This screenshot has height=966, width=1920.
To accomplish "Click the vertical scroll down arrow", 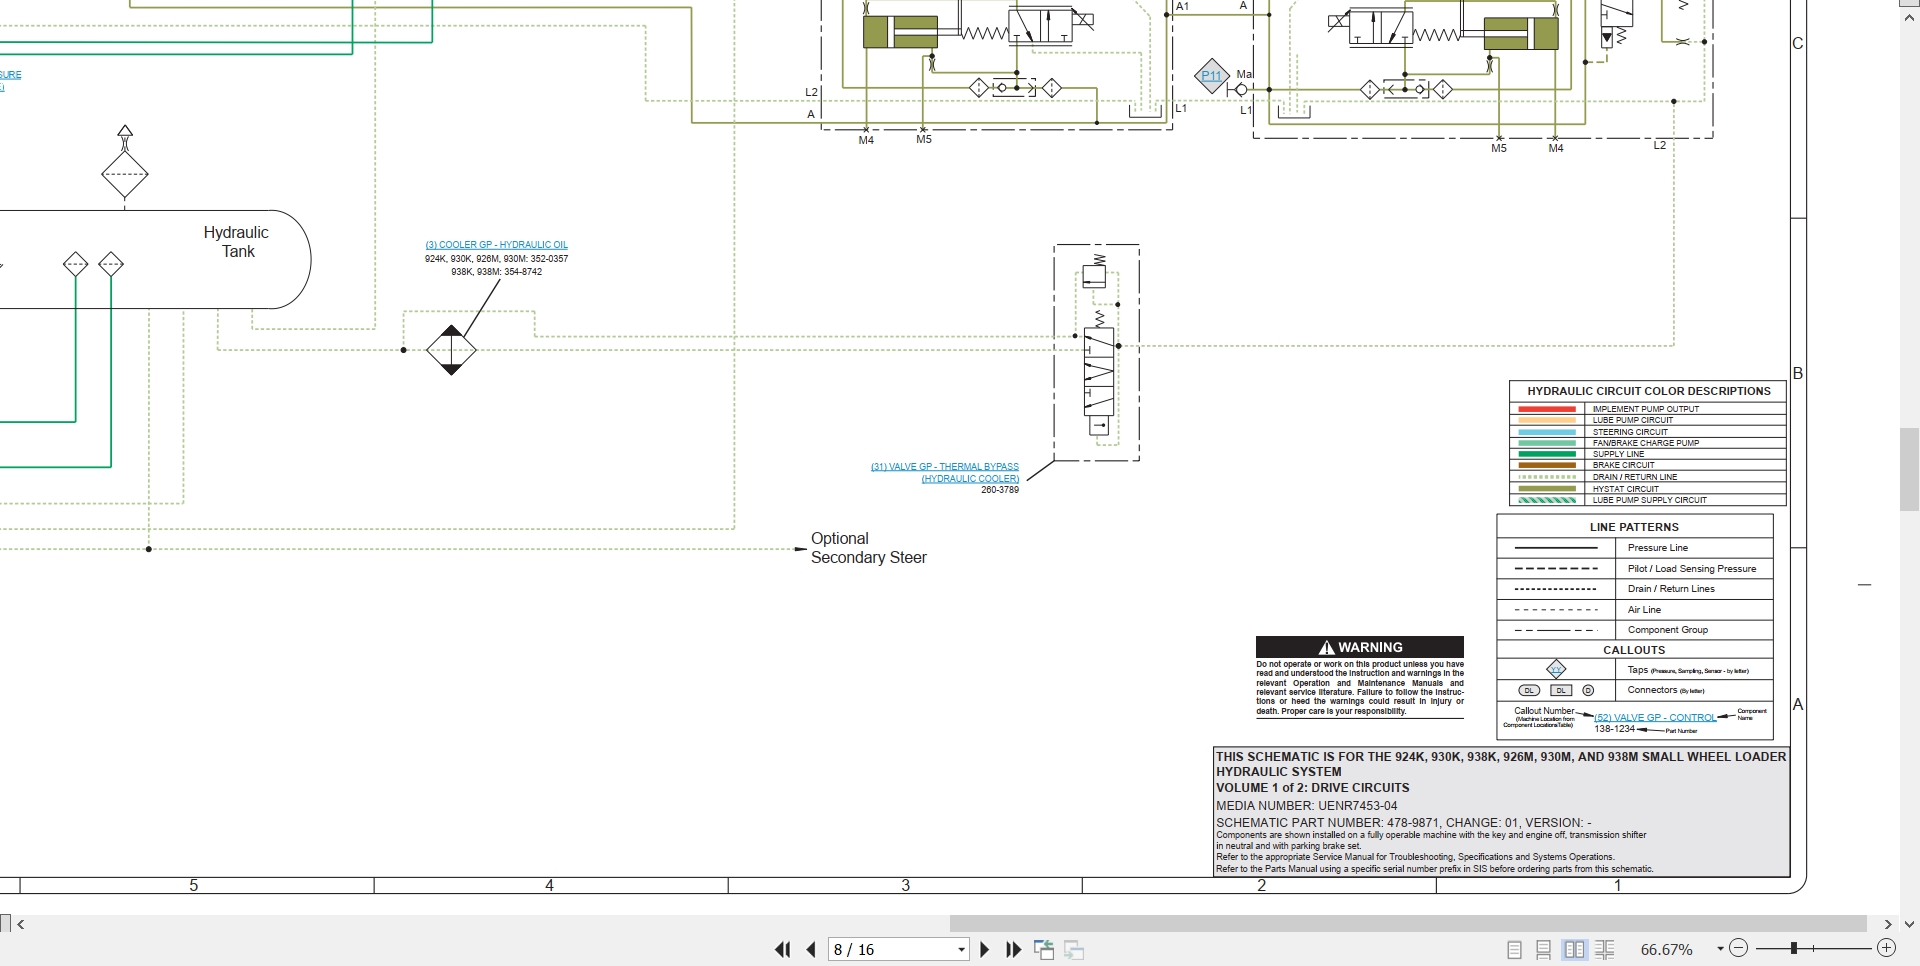I will tap(1910, 924).
